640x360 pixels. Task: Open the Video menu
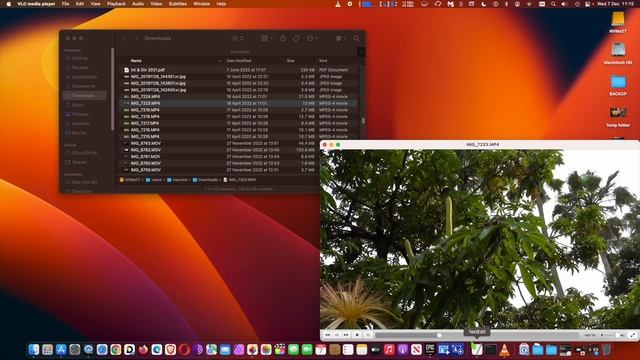click(x=156, y=4)
